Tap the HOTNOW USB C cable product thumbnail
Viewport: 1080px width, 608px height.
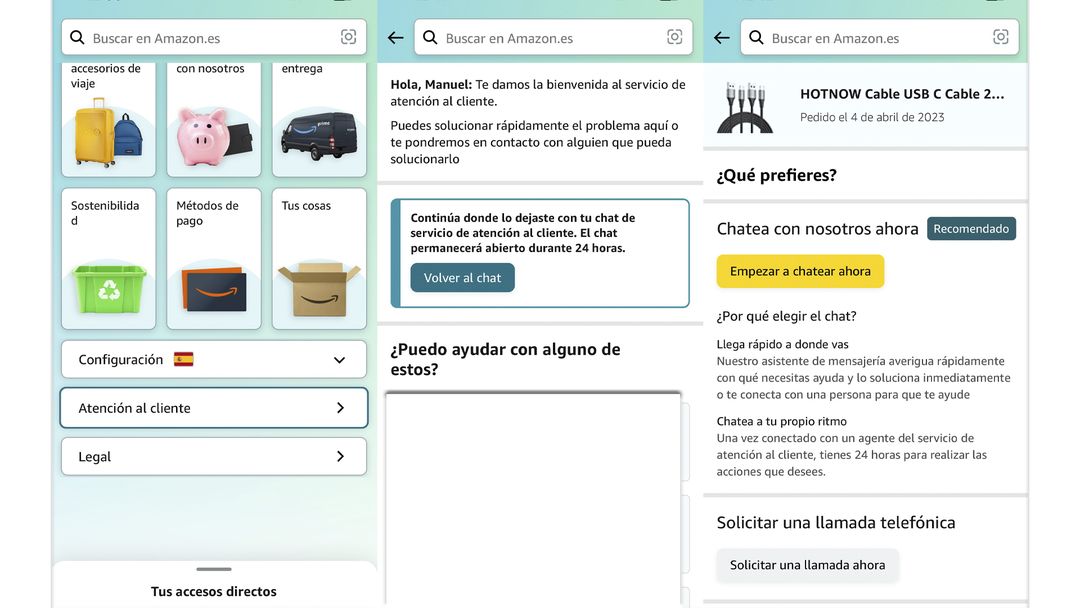(744, 107)
